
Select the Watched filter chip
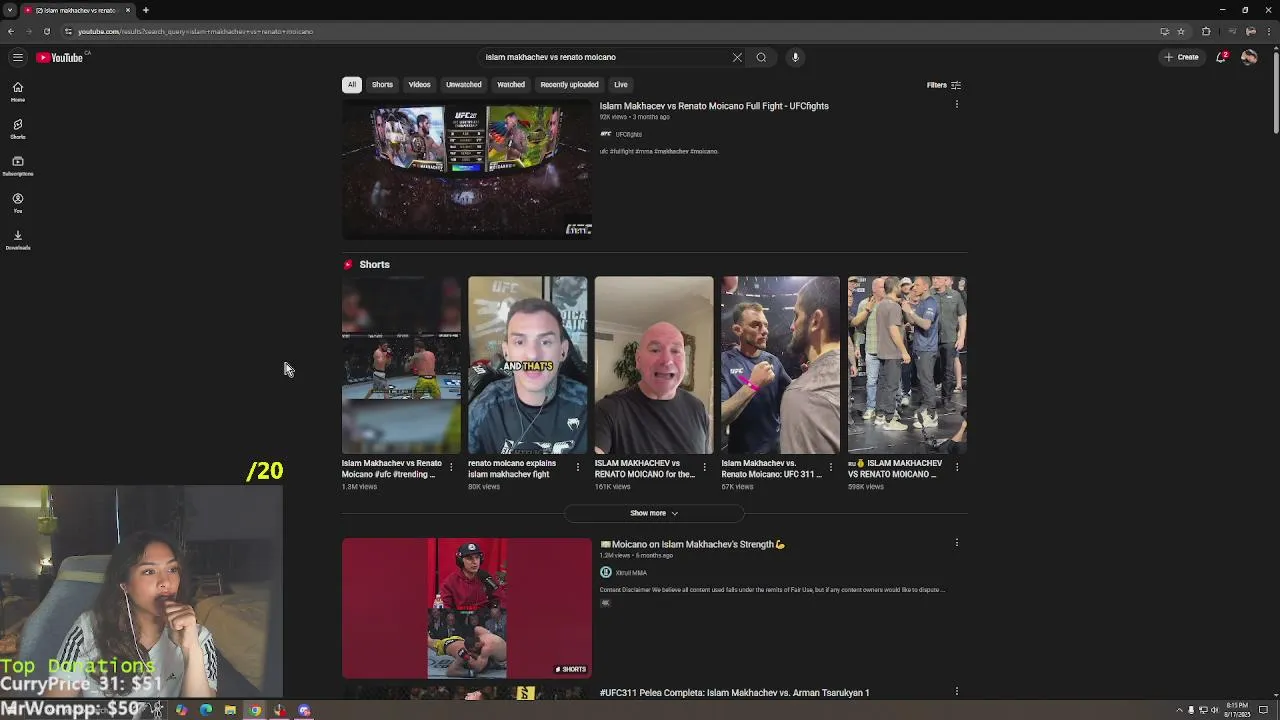511,85
